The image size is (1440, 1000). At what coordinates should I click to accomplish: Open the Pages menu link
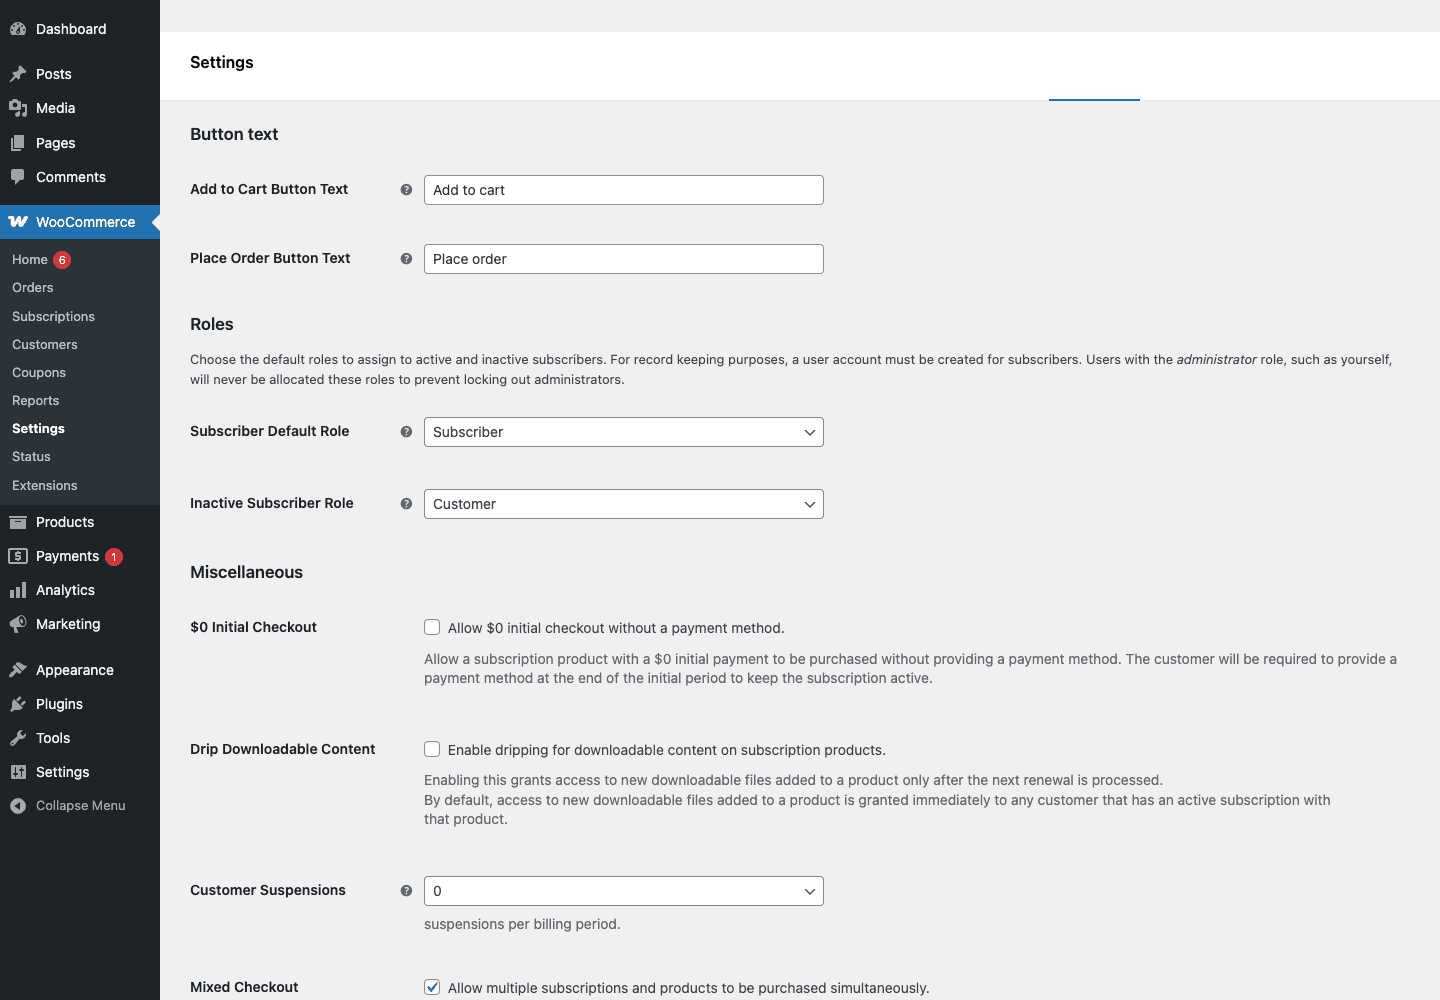click(x=56, y=143)
